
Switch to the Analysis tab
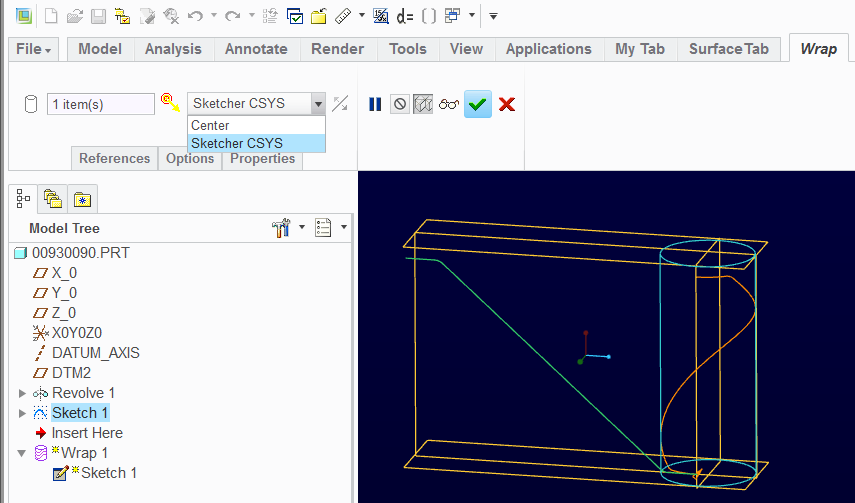173,49
